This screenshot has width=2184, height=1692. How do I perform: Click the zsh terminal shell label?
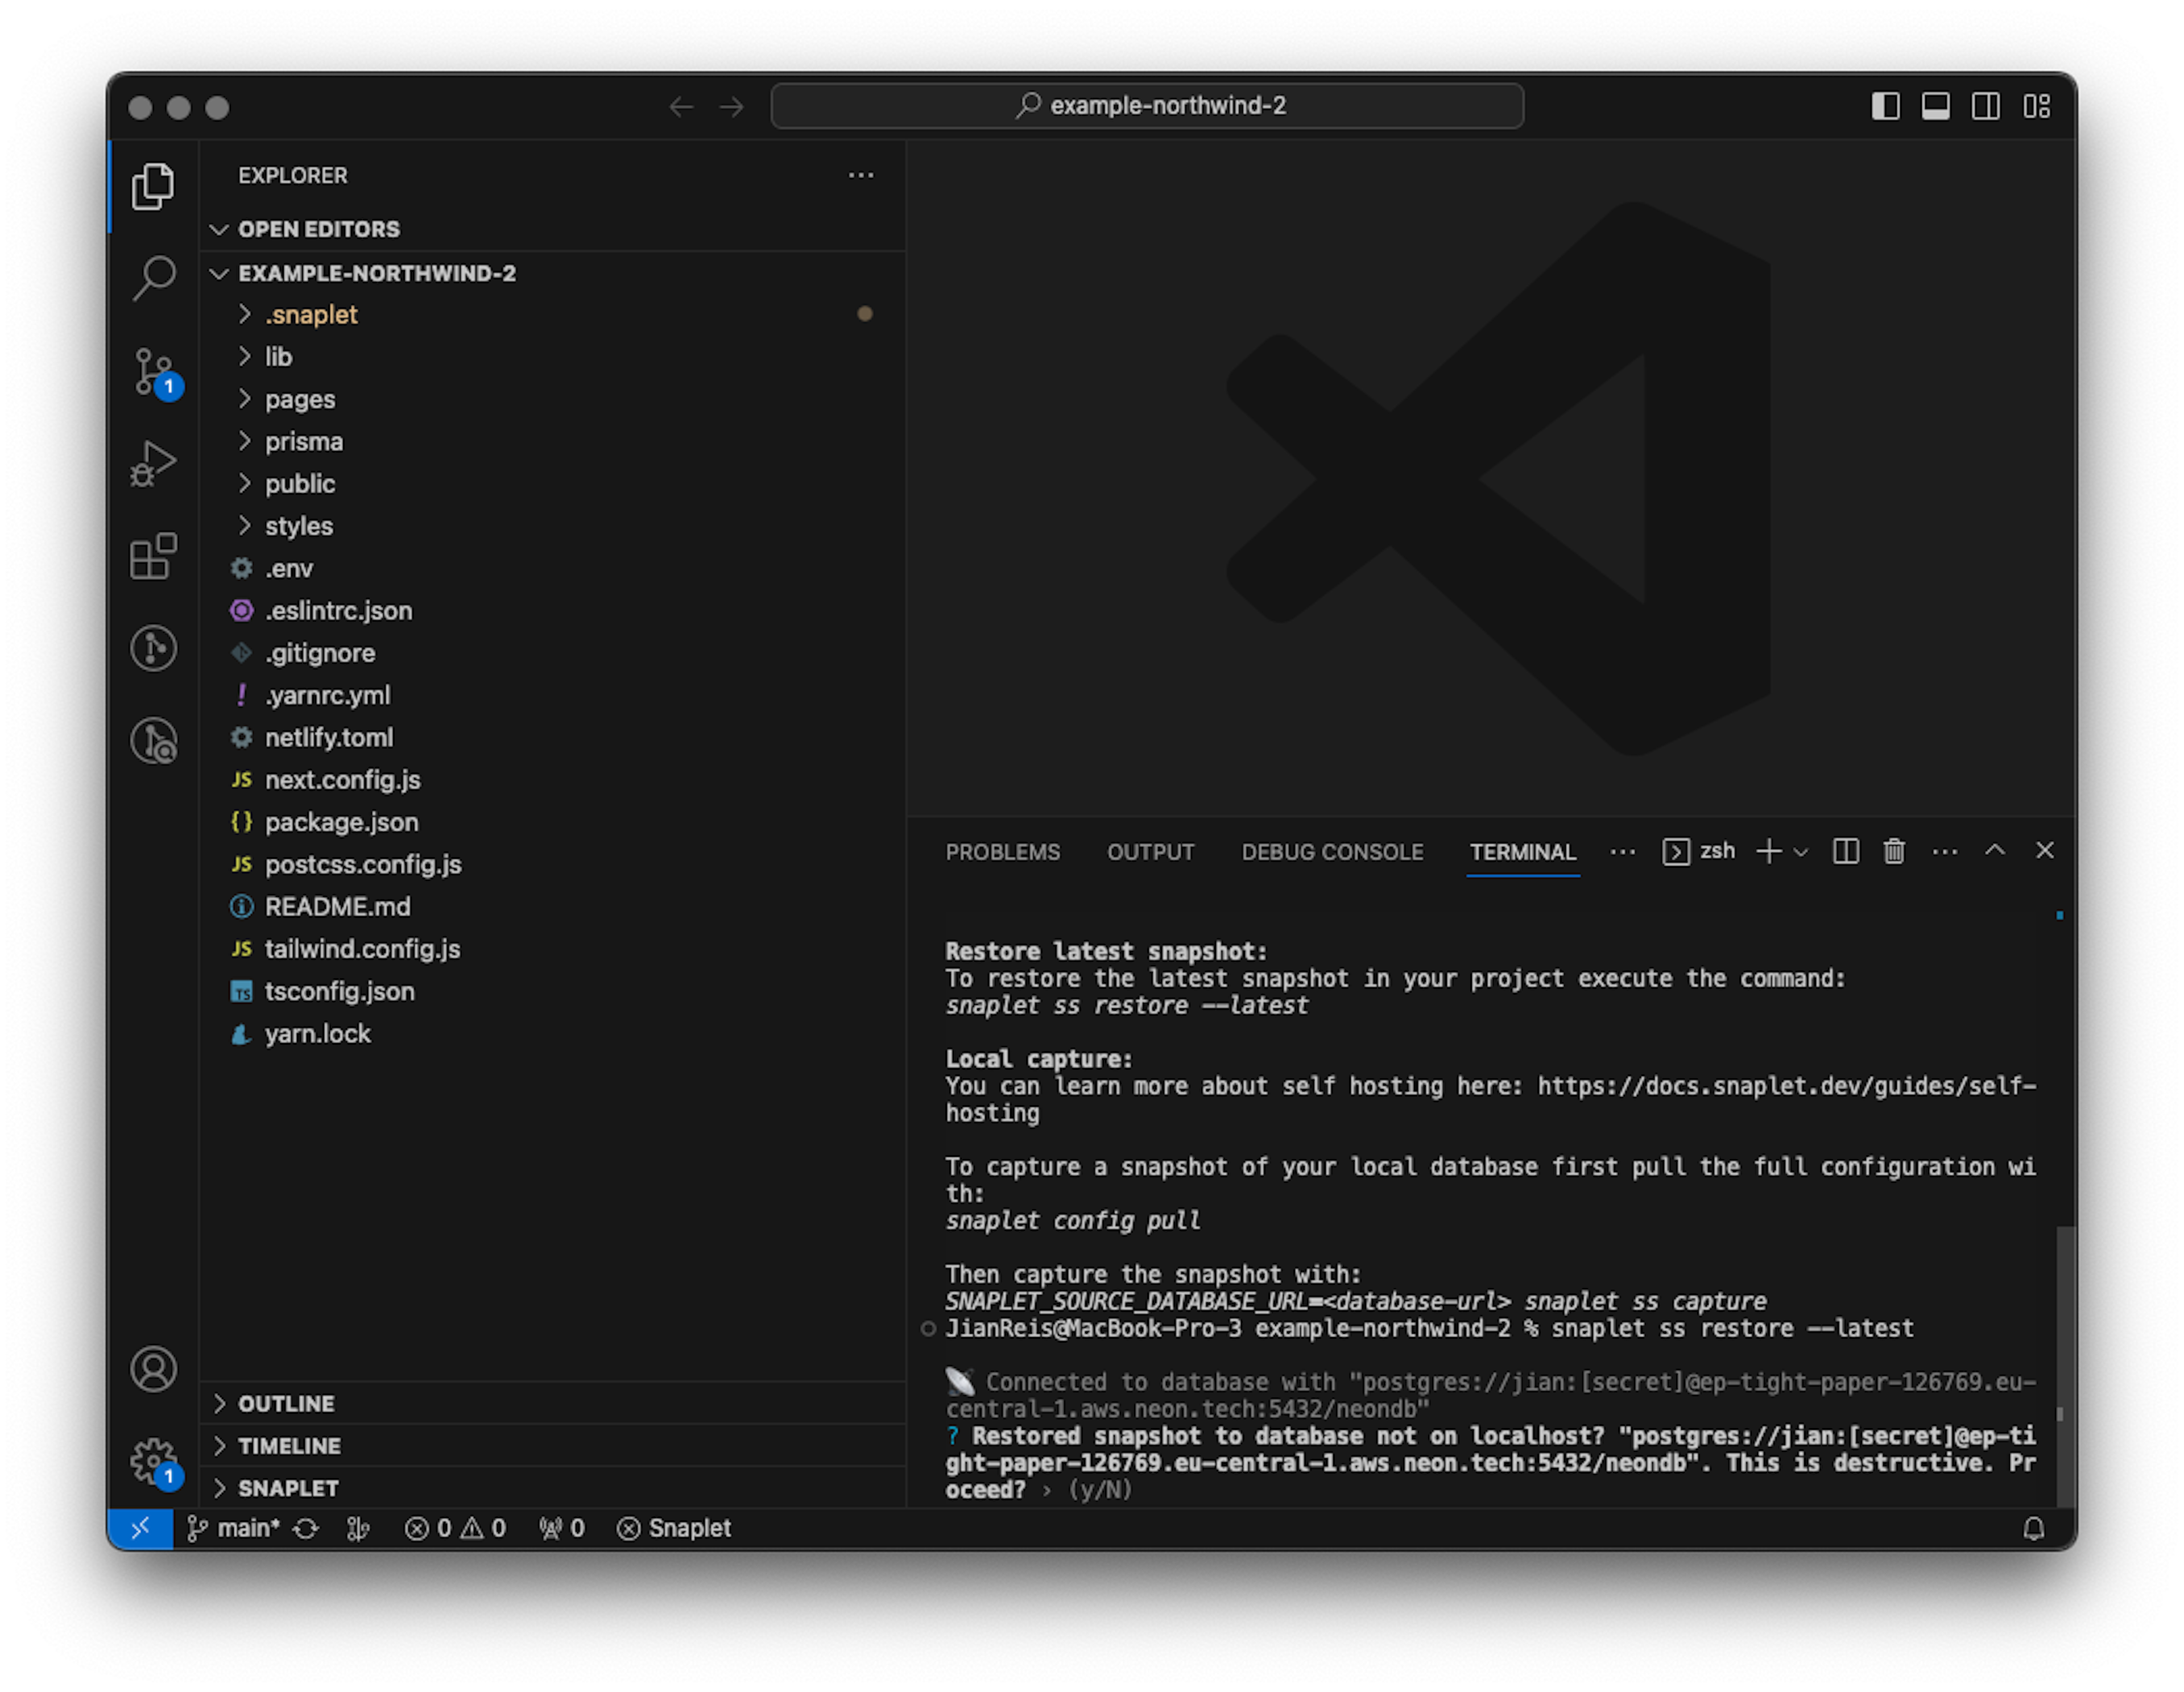pyautogui.click(x=1698, y=851)
